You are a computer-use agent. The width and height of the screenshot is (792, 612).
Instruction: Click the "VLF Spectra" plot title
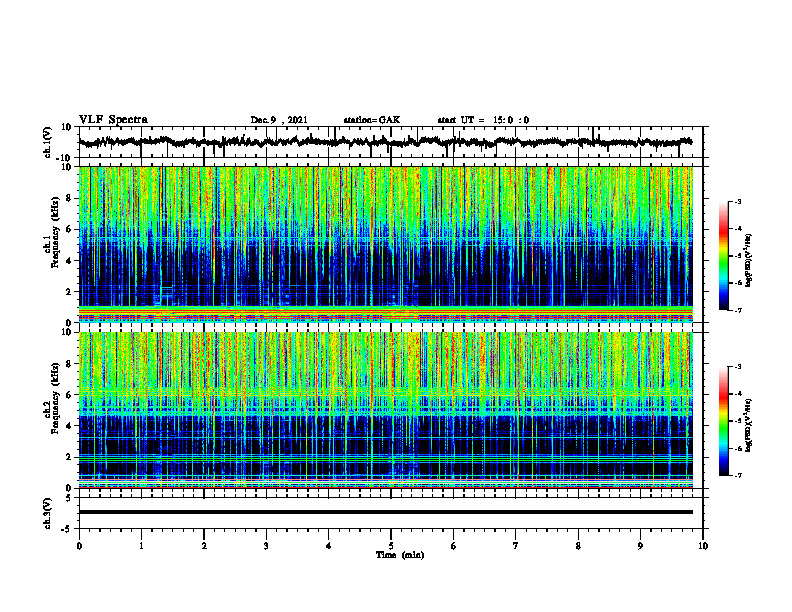(113, 120)
